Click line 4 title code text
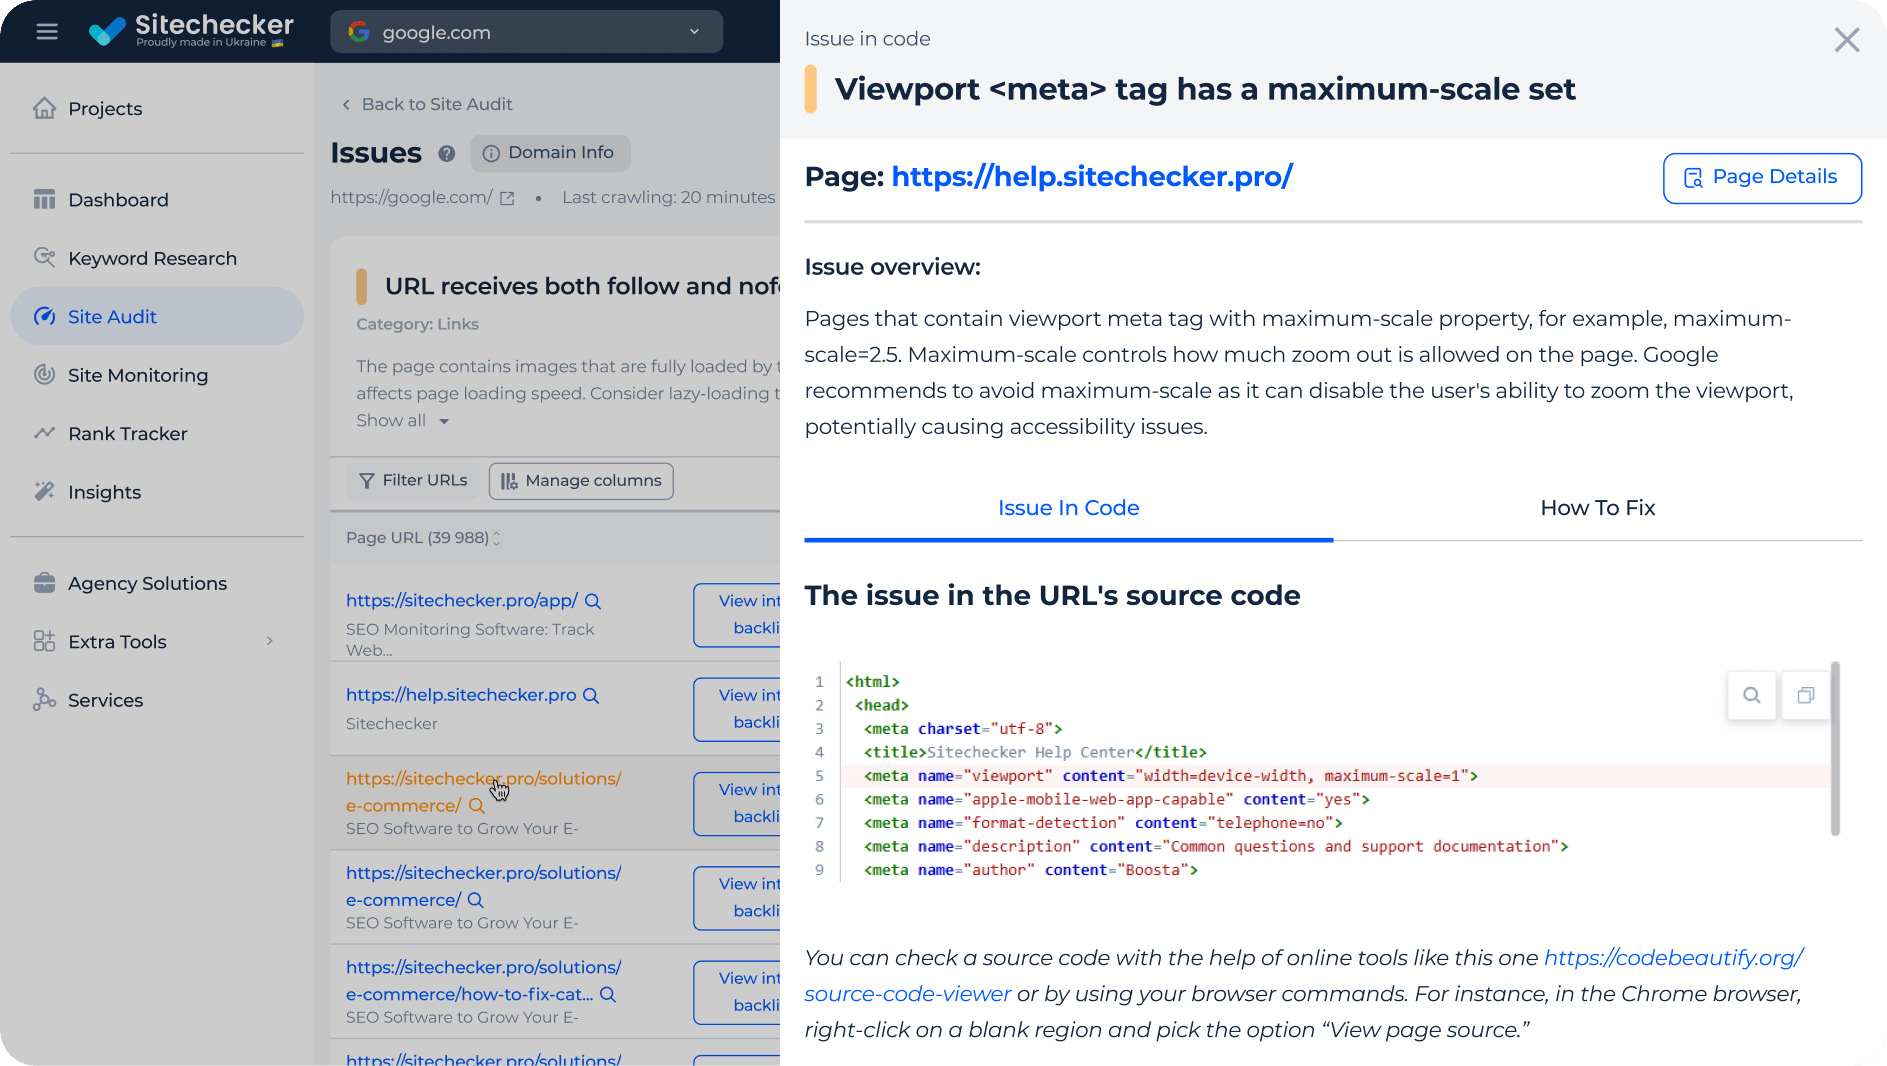The image size is (1887, 1066). click(1035, 752)
